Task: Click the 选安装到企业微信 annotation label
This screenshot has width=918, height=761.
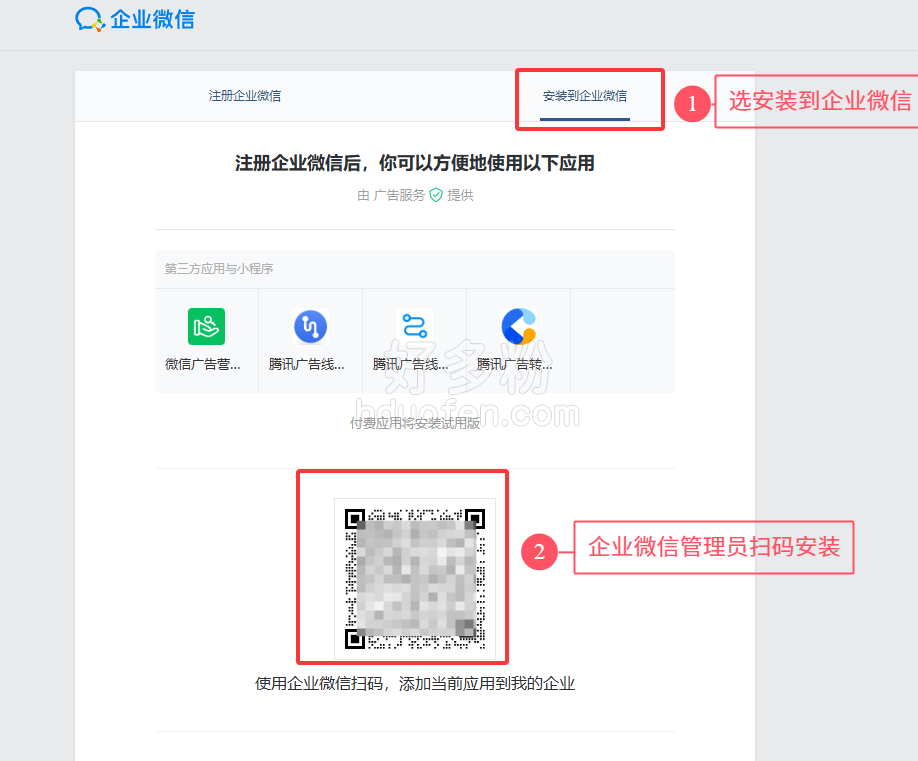Action: tap(819, 101)
